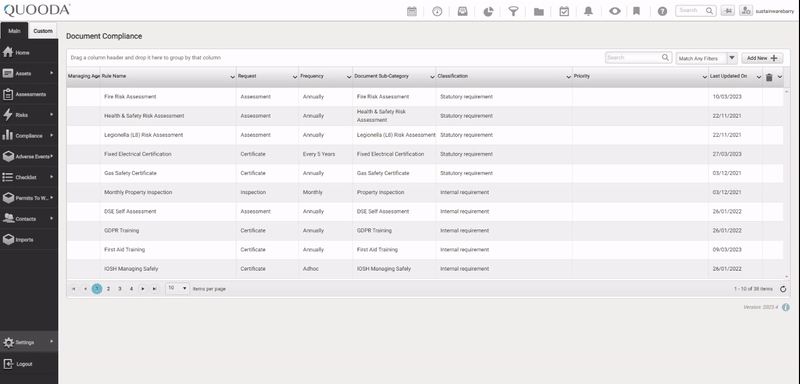
Task: Click the grid scrollbar down arrow
Action: click(x=787, y=276)
